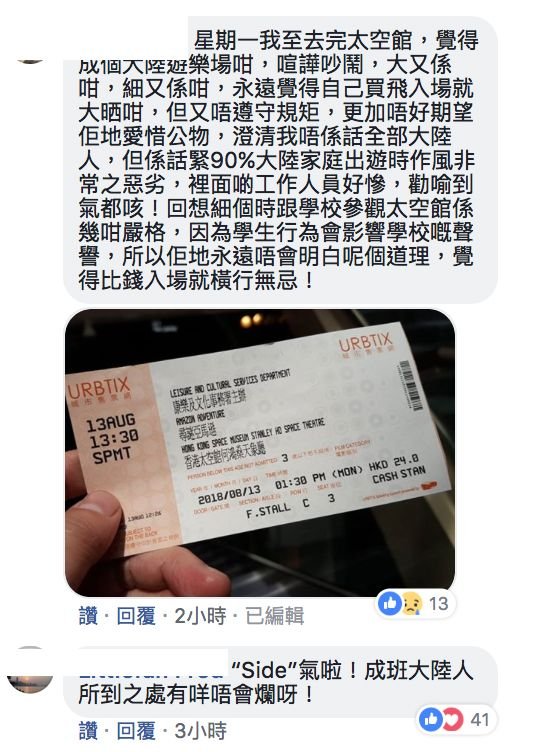
Task: Click the red heart reaction icon beside 41
Action: tap(453, 719)
